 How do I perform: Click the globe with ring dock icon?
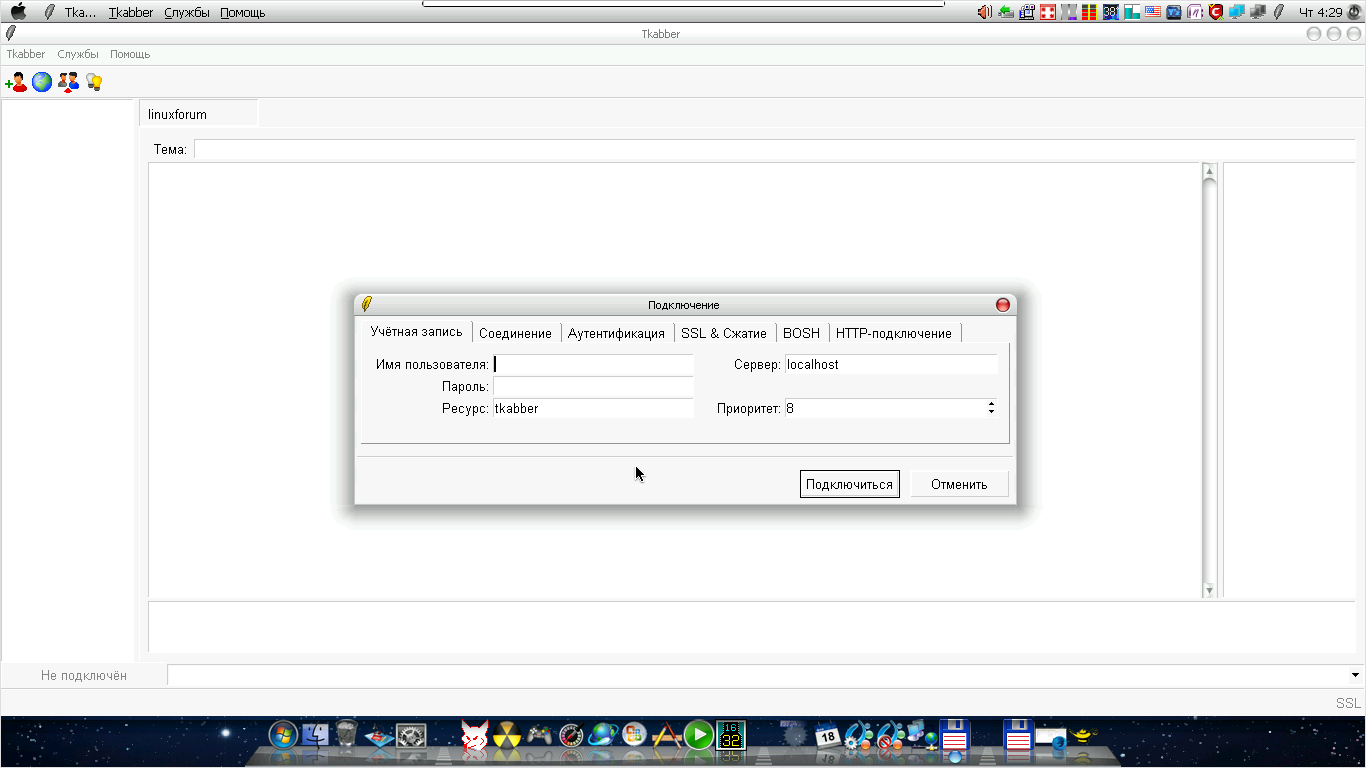click(x=602, y=736)
